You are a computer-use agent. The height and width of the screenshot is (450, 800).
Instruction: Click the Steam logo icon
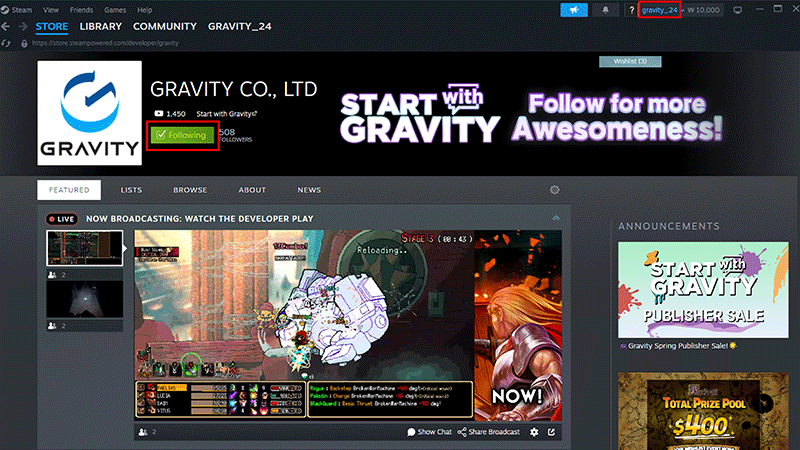pyautogui.click(x=5, y=10)
